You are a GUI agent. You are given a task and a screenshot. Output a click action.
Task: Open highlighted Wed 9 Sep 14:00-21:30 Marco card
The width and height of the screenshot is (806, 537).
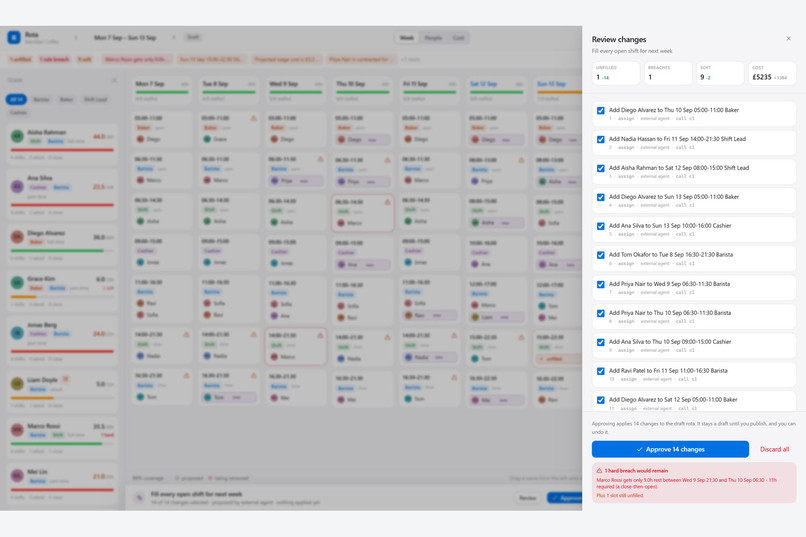[296, 347]
